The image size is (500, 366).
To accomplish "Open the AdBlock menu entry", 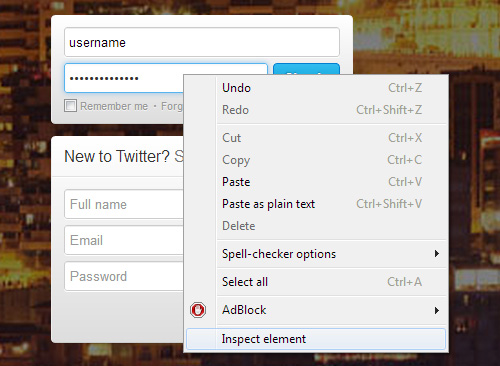I will click(316, 310).
